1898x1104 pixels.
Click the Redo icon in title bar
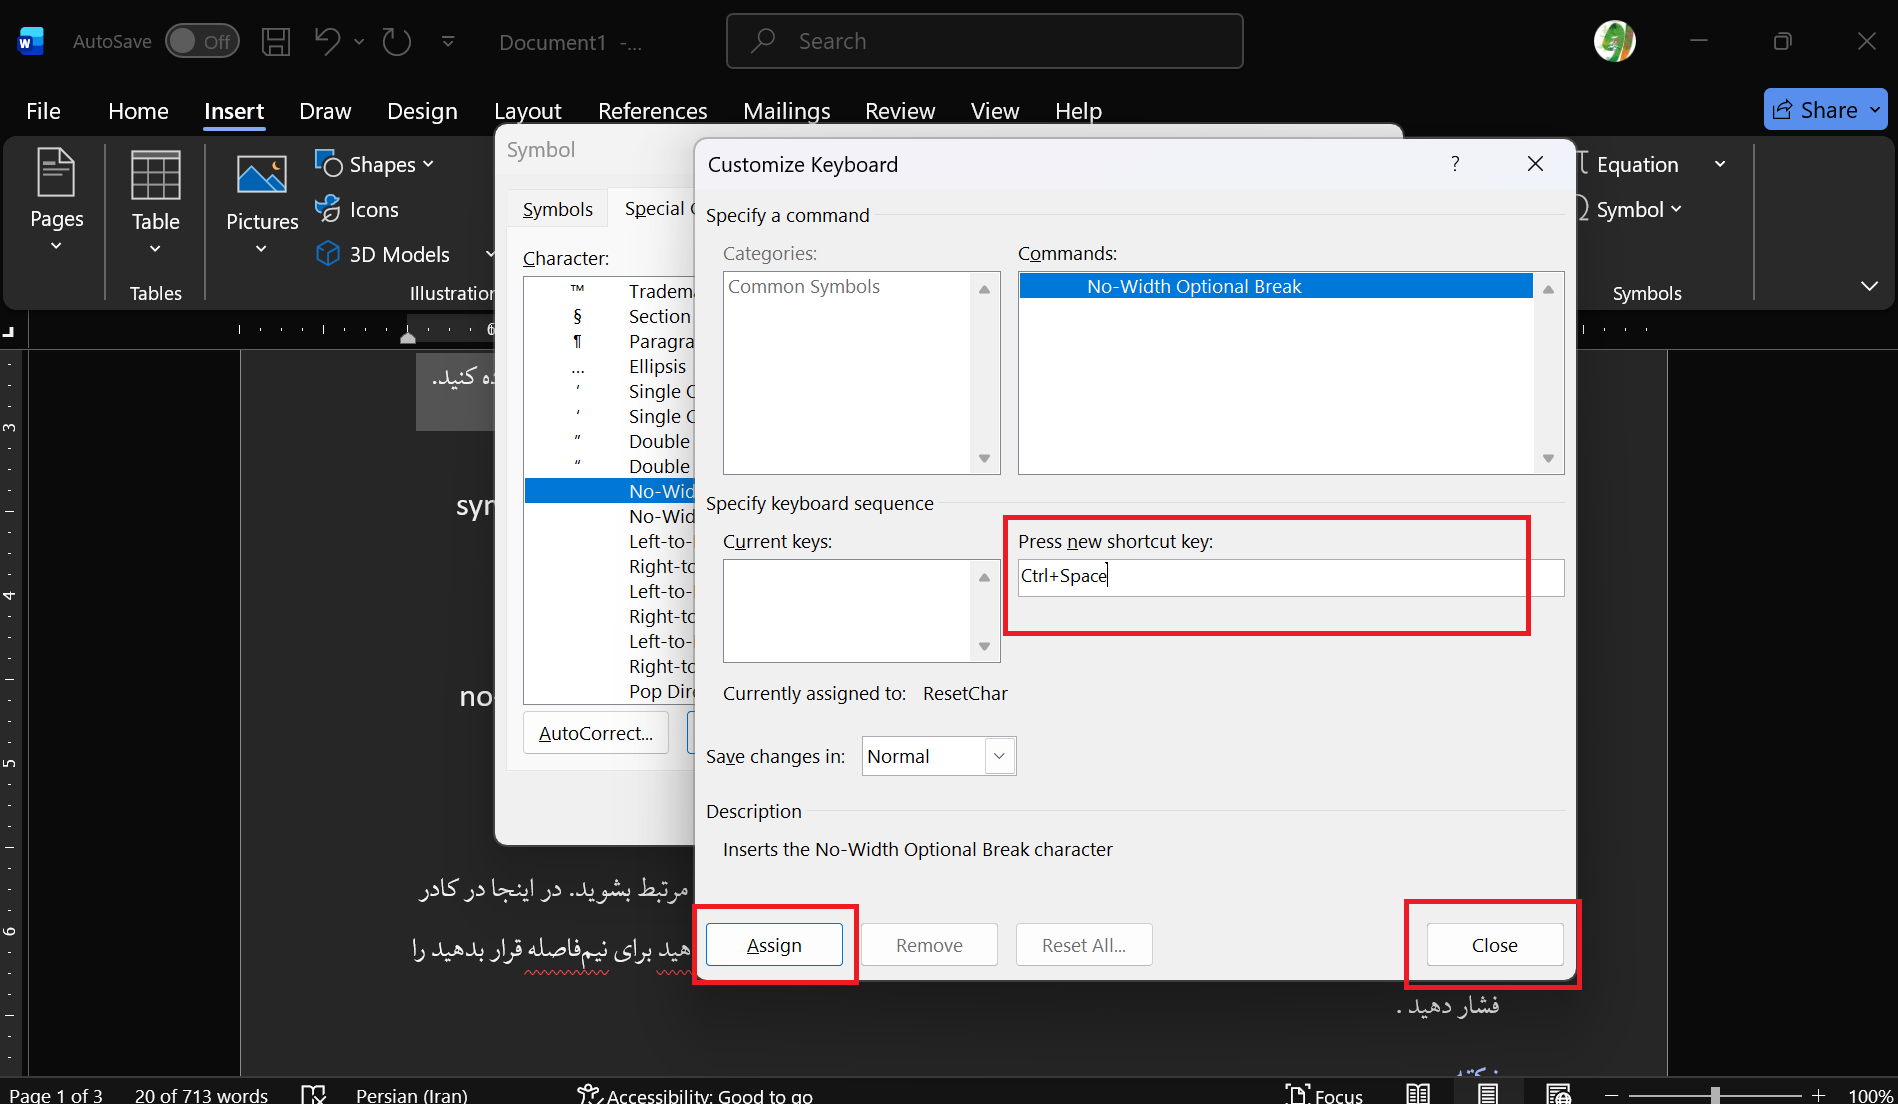(x=397, y=42)
